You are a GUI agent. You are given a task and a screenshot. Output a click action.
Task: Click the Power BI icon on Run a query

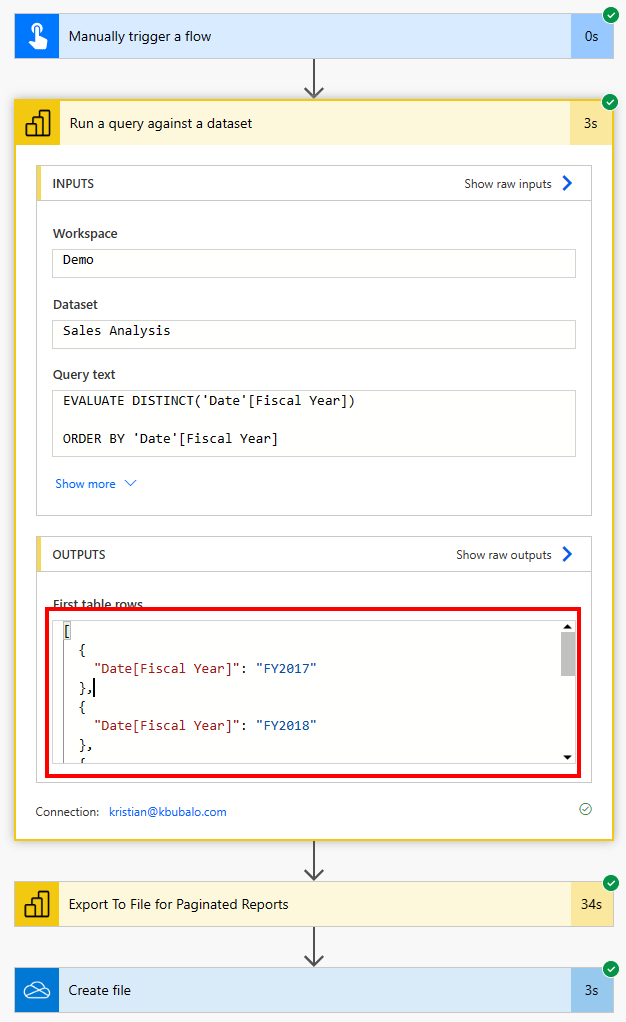point(38,124)
